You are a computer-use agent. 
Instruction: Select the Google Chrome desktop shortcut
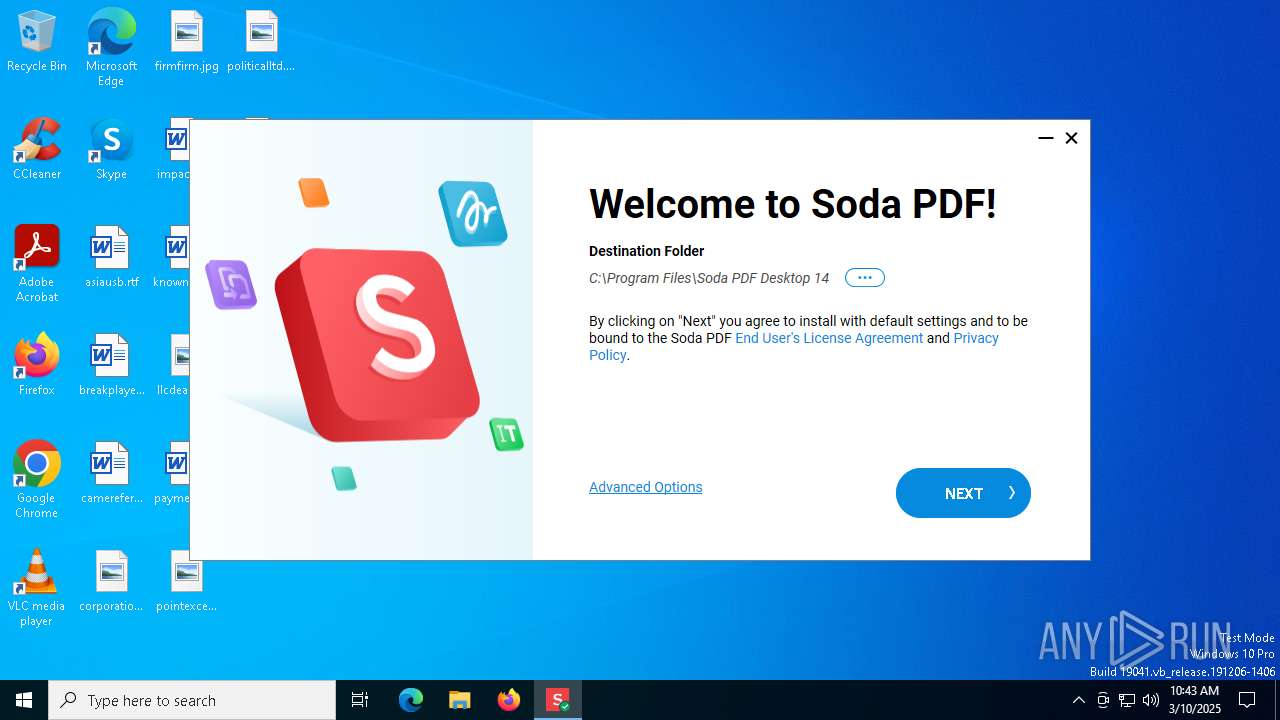[37, 480]
